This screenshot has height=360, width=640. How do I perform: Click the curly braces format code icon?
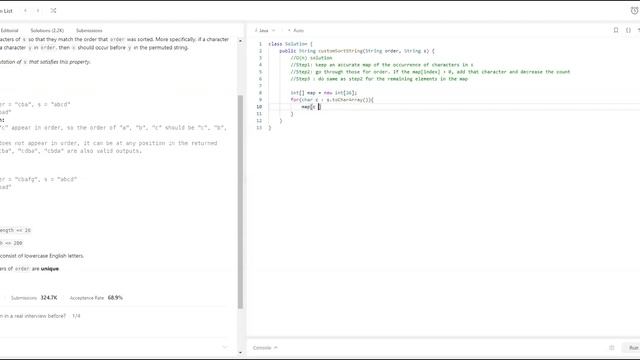click(628, 30)
